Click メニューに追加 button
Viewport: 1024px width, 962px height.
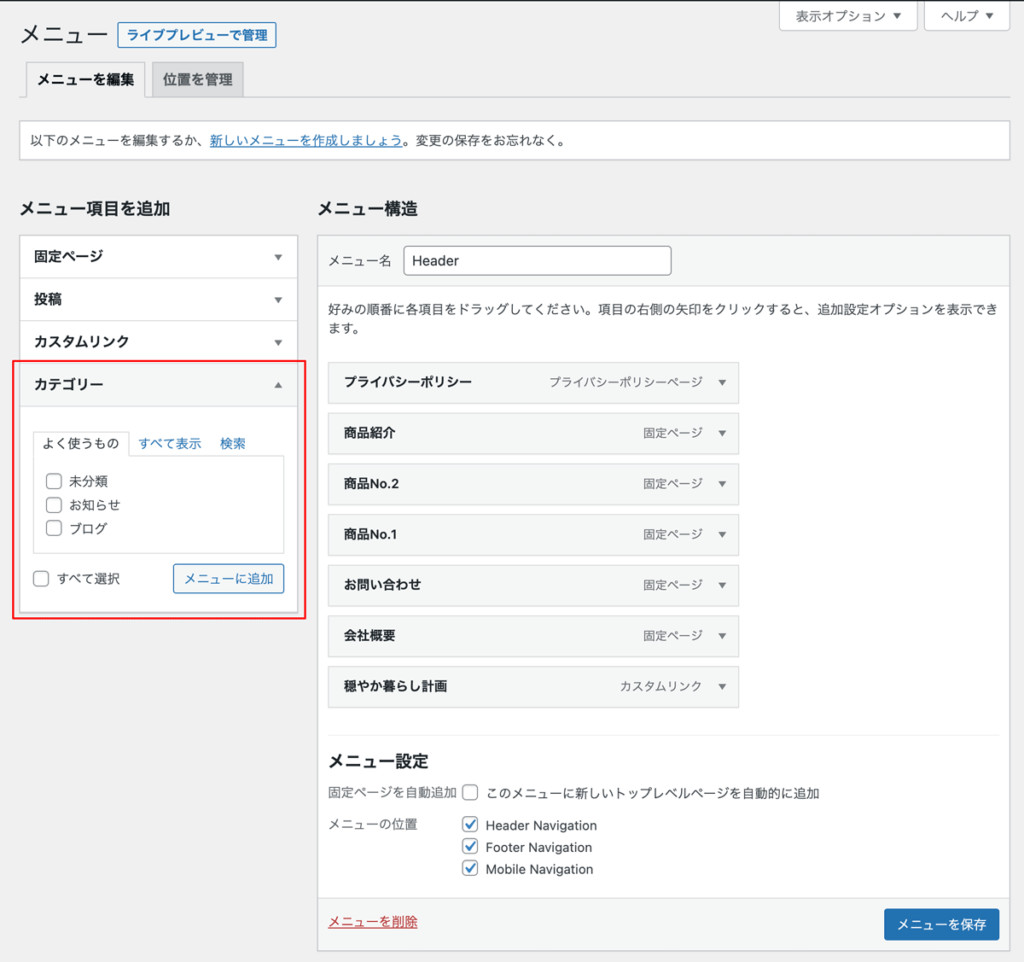point(229,579)
